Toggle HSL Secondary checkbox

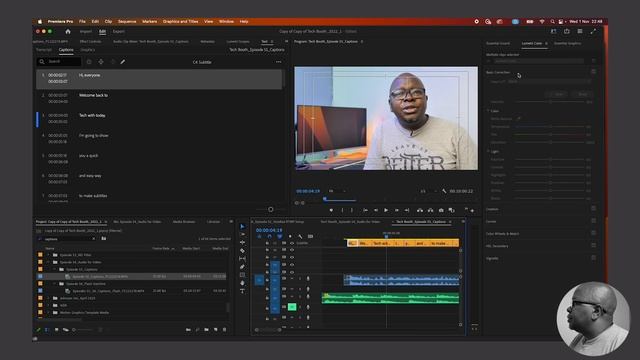click(593, 245)
